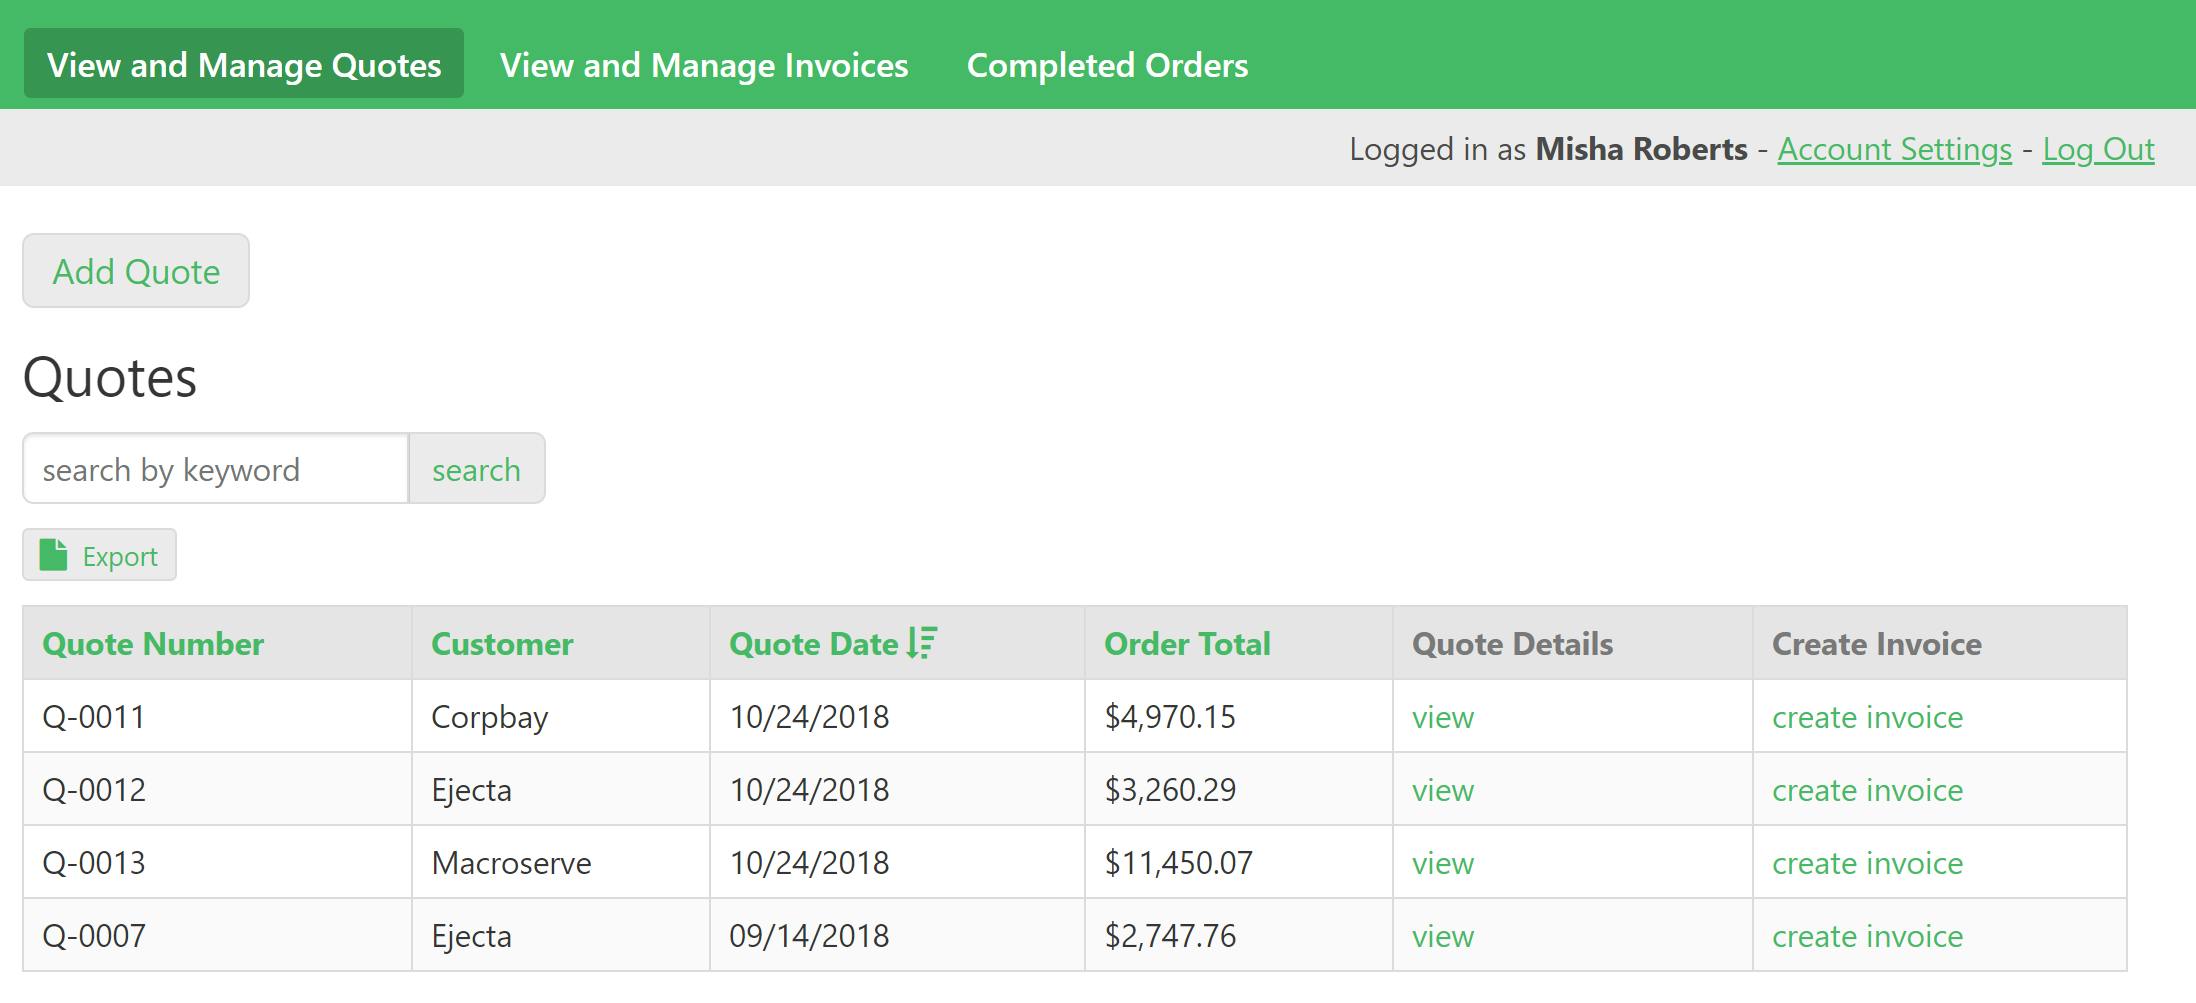This screenshot has height=1003, width=2196.
Task: Click the Export button label
Action: 120,556
